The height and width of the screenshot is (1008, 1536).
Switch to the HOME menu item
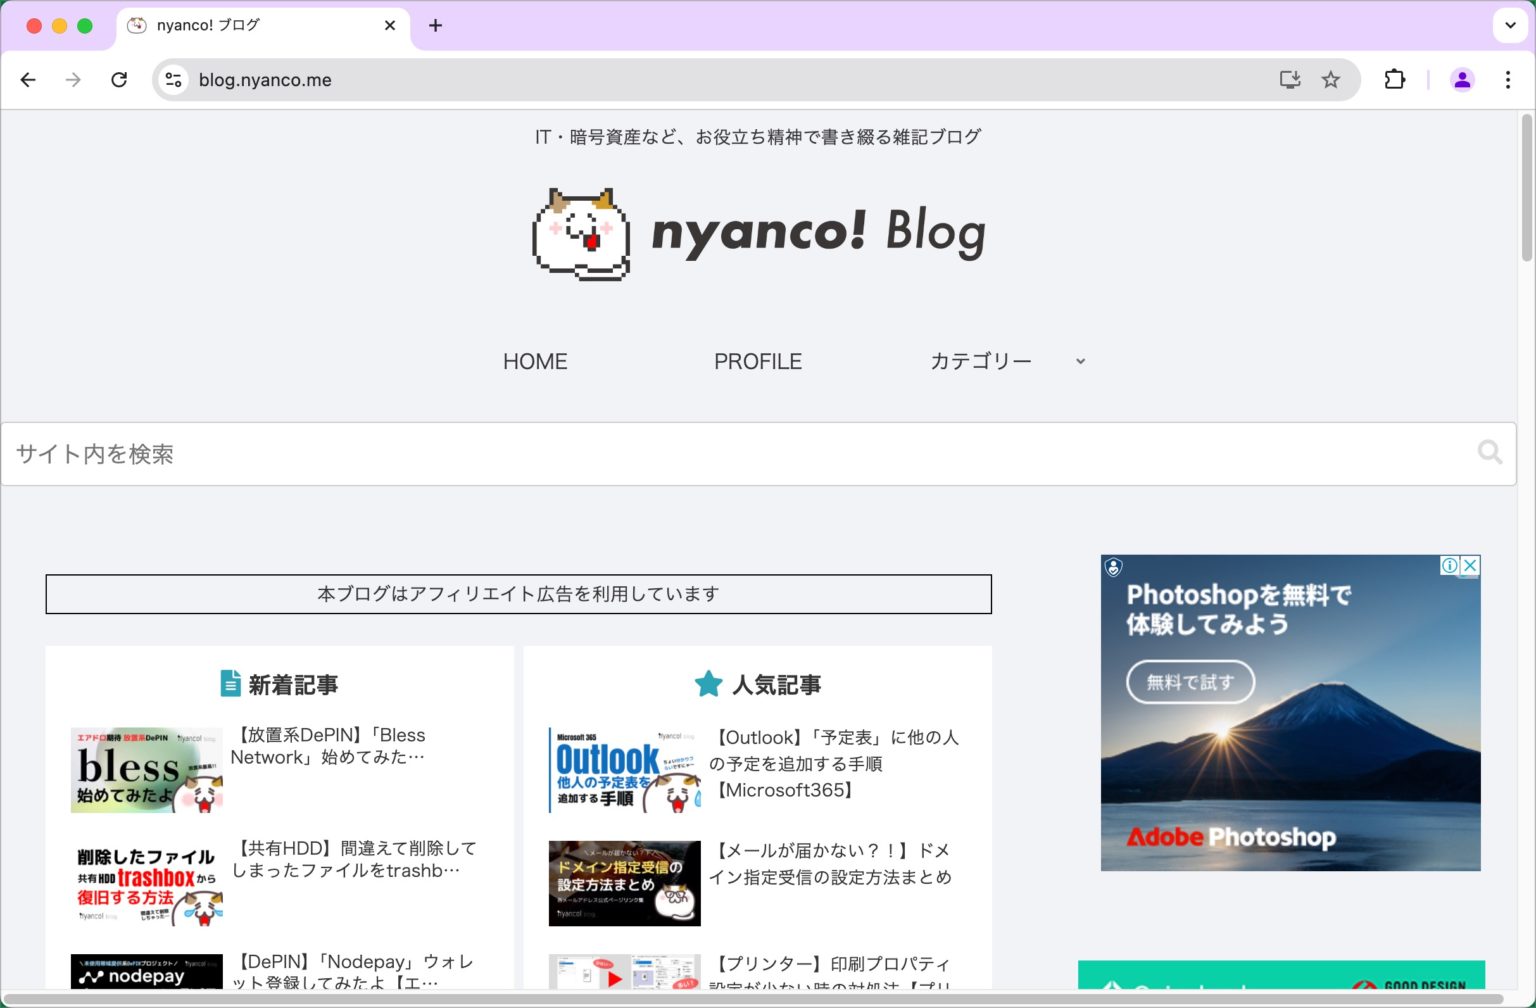(535, 361)
